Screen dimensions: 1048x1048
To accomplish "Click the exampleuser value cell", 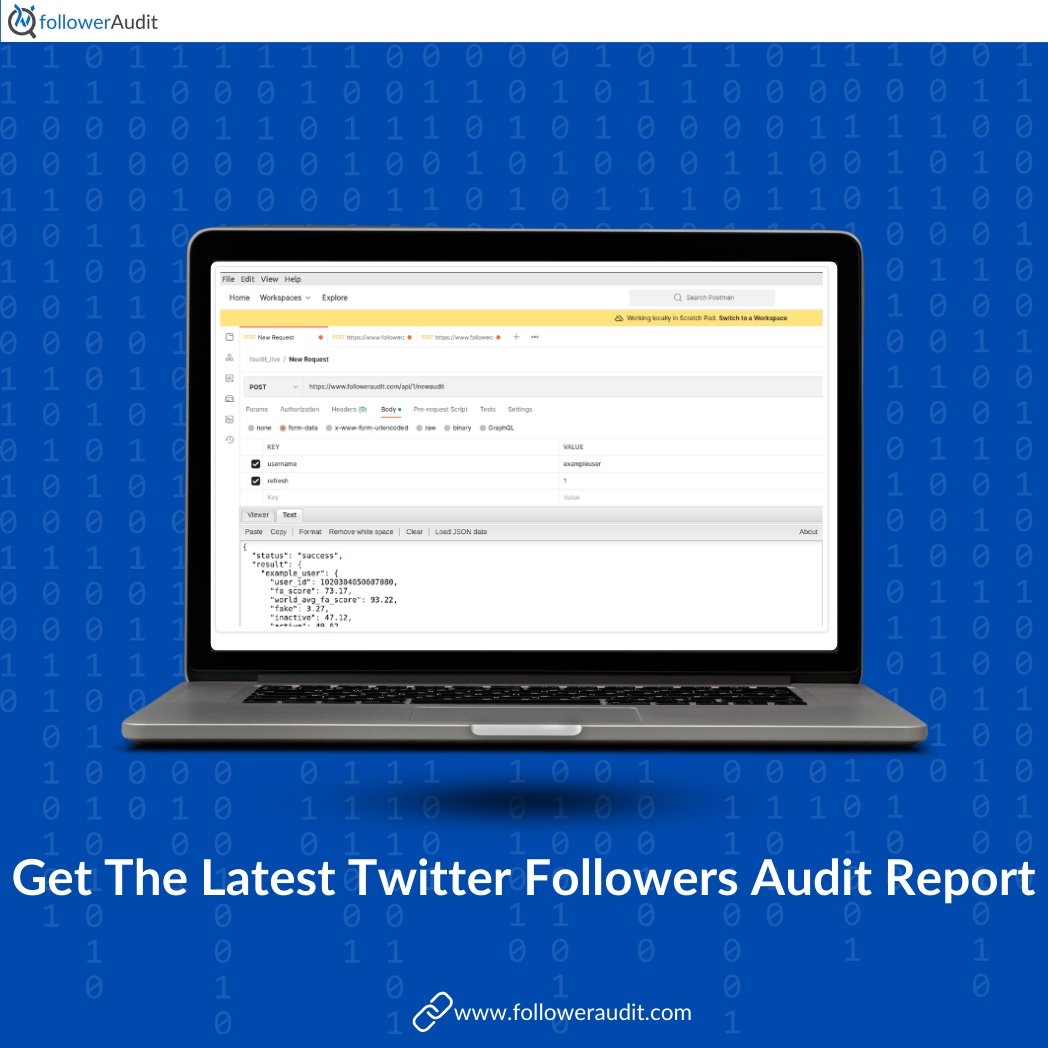I will coord(690,464).
